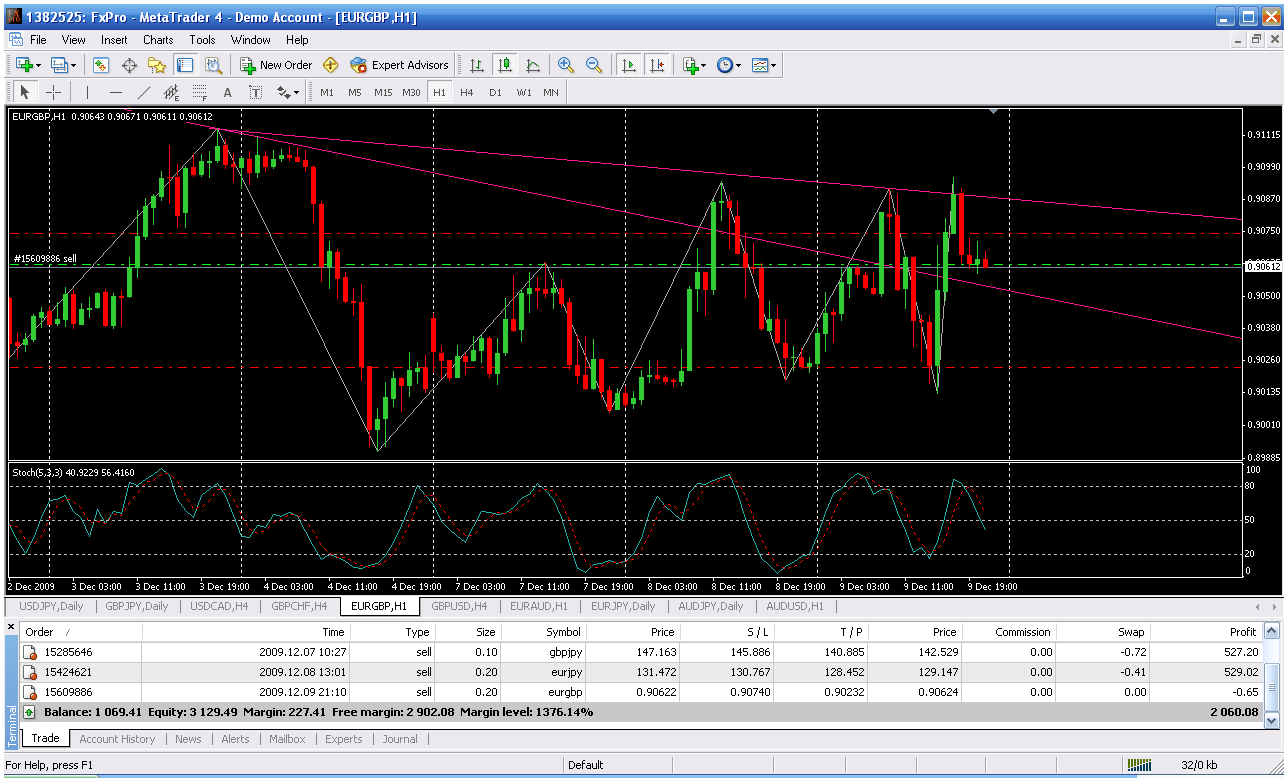
Task: Toggle Expert Advisors on or off
Action: click(x=399, y=65)
